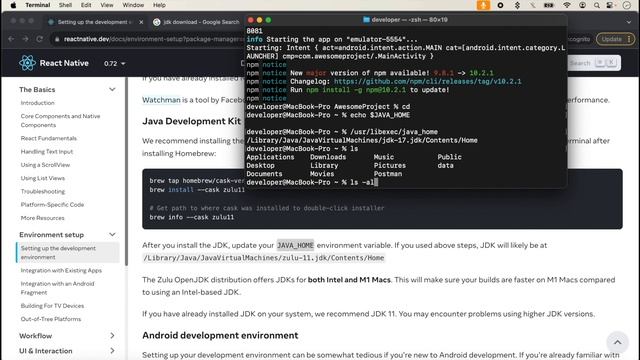This screenshot has width=640, height=360.
Task: Open the 0.72 version dropdown
Action: 114,64
